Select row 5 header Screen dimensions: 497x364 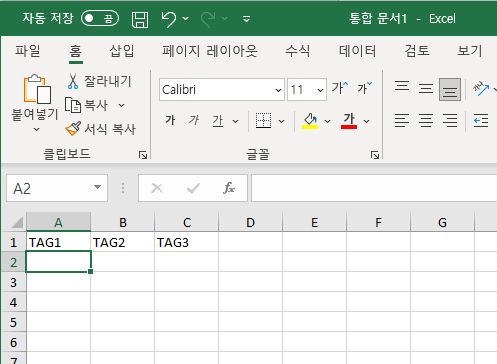tap(13, 322)
